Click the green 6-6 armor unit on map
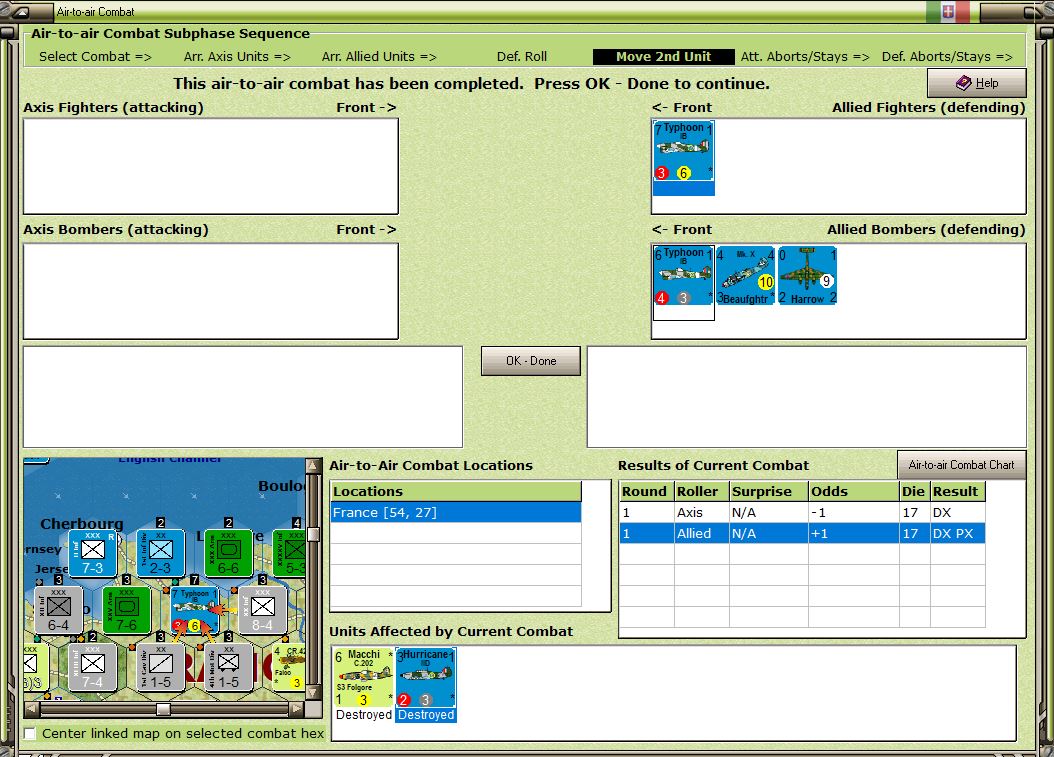Viewport: 1054px width, 757px height. tap(229, 553)
